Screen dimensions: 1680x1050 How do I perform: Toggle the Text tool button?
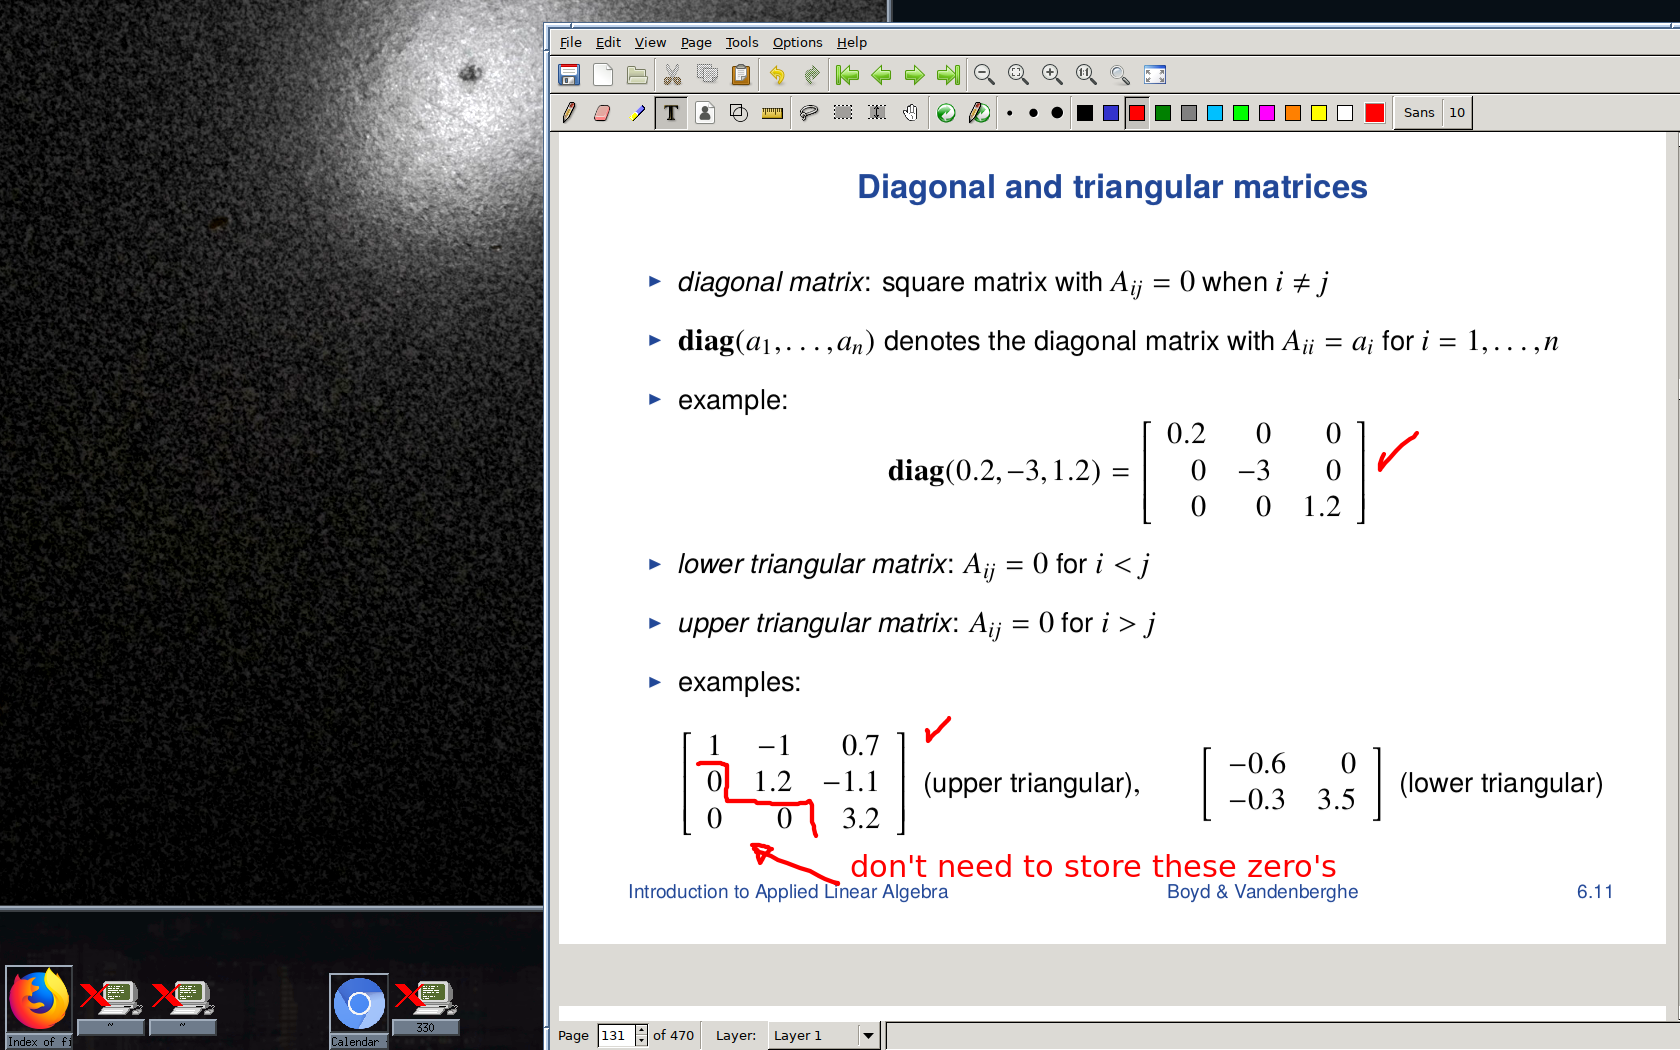671,113
